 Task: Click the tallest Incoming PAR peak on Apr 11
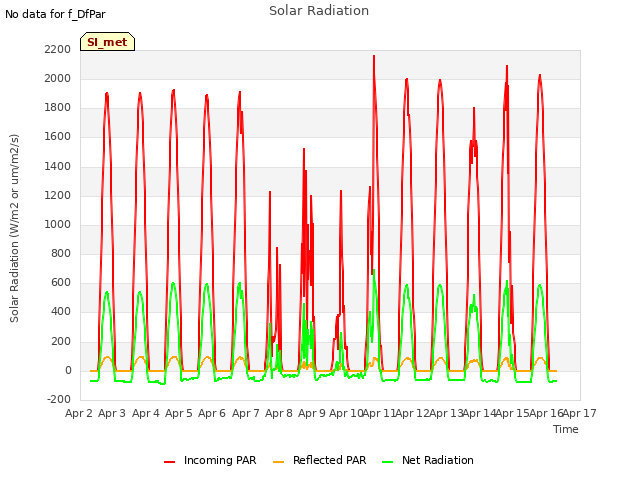(374, 56)
